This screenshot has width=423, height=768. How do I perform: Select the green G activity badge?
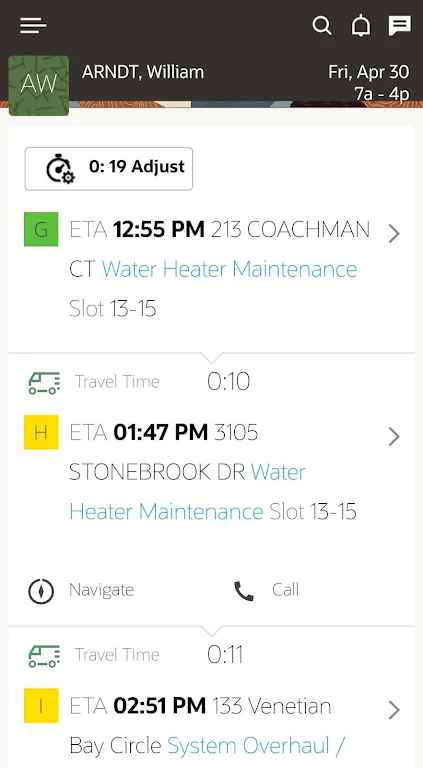41,229
